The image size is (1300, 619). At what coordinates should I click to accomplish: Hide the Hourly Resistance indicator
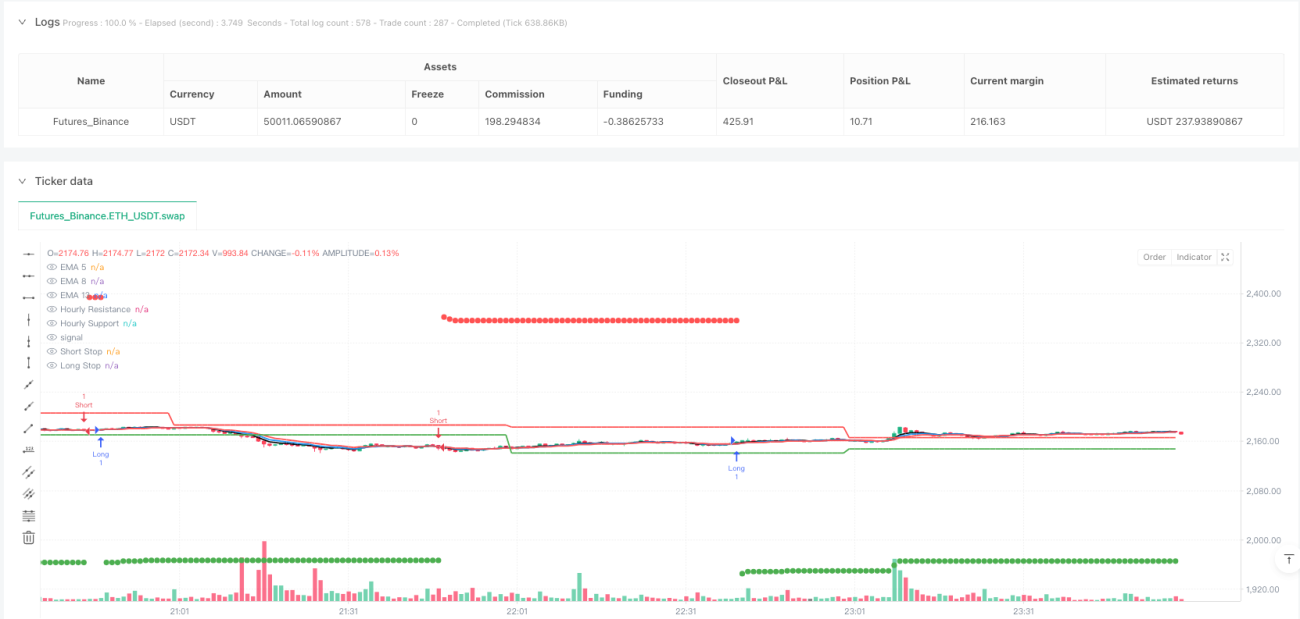pyautogui.click(x=52, y=309)
